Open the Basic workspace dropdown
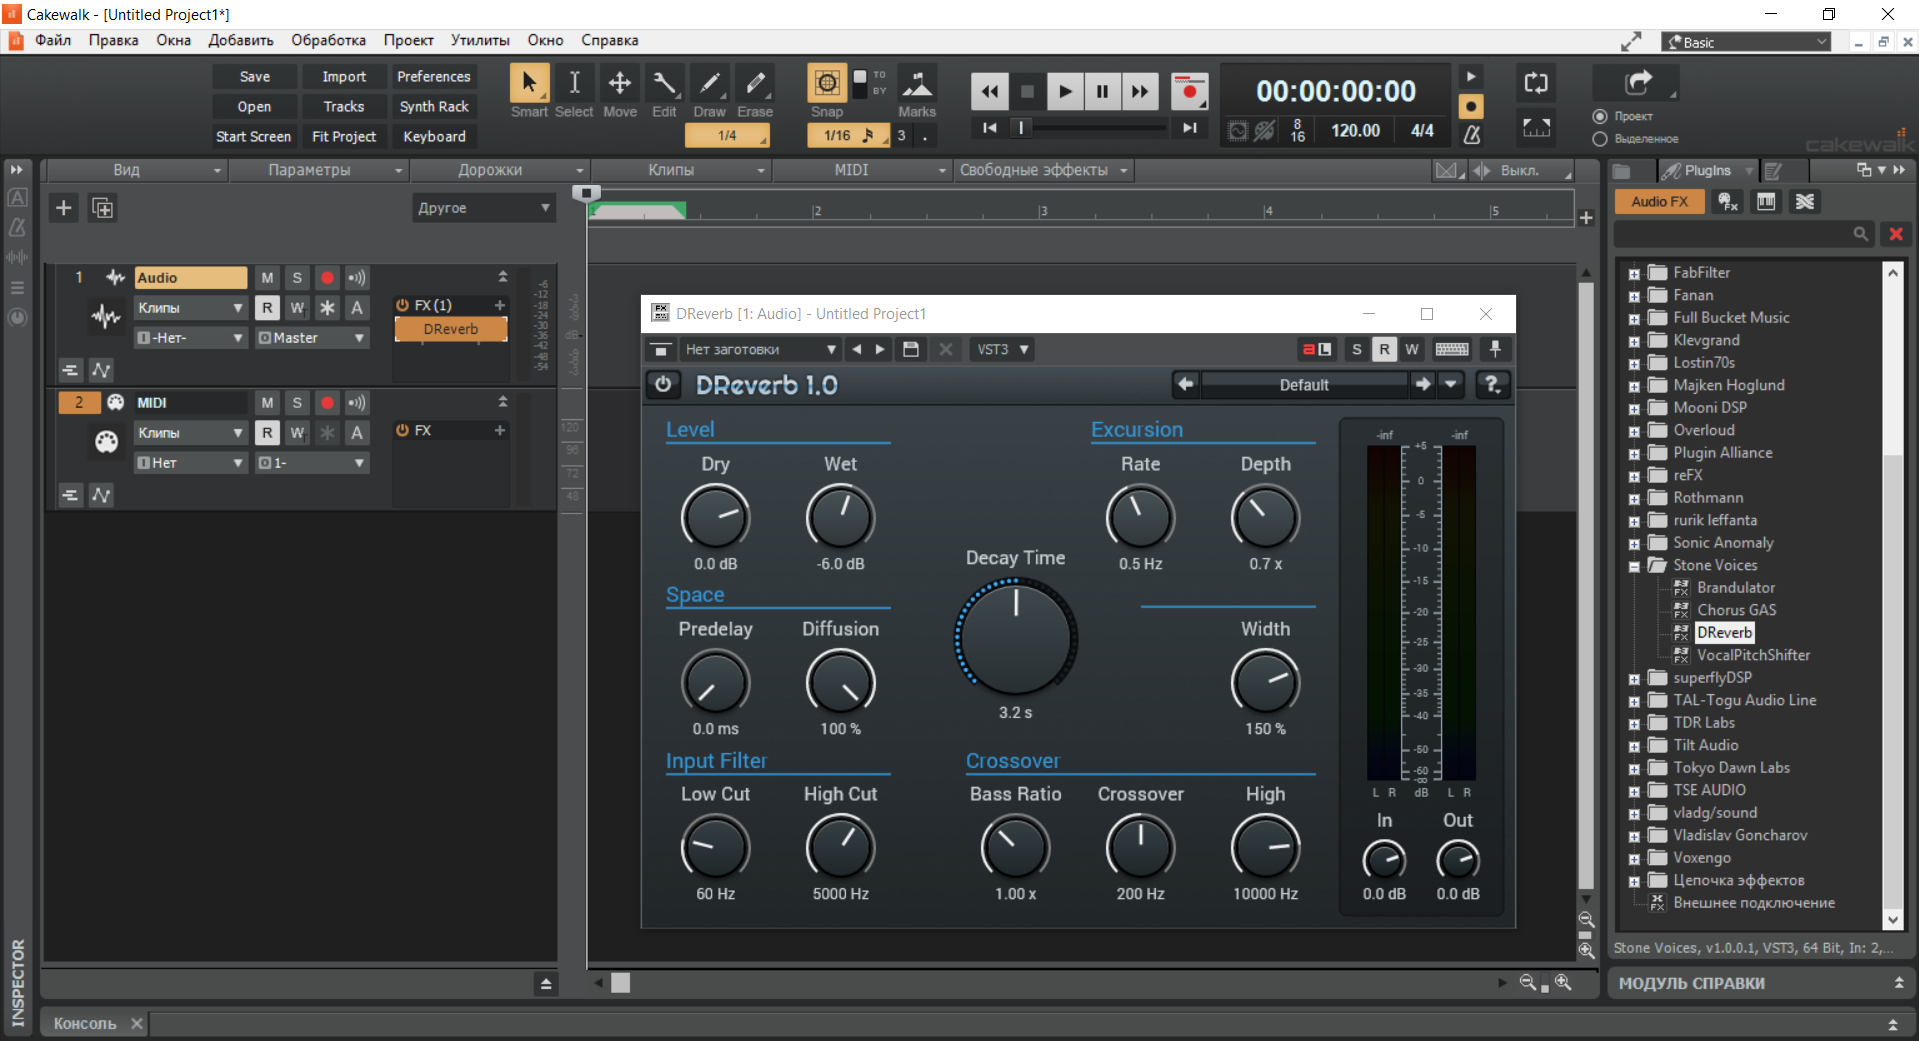 click(1746, 42)
